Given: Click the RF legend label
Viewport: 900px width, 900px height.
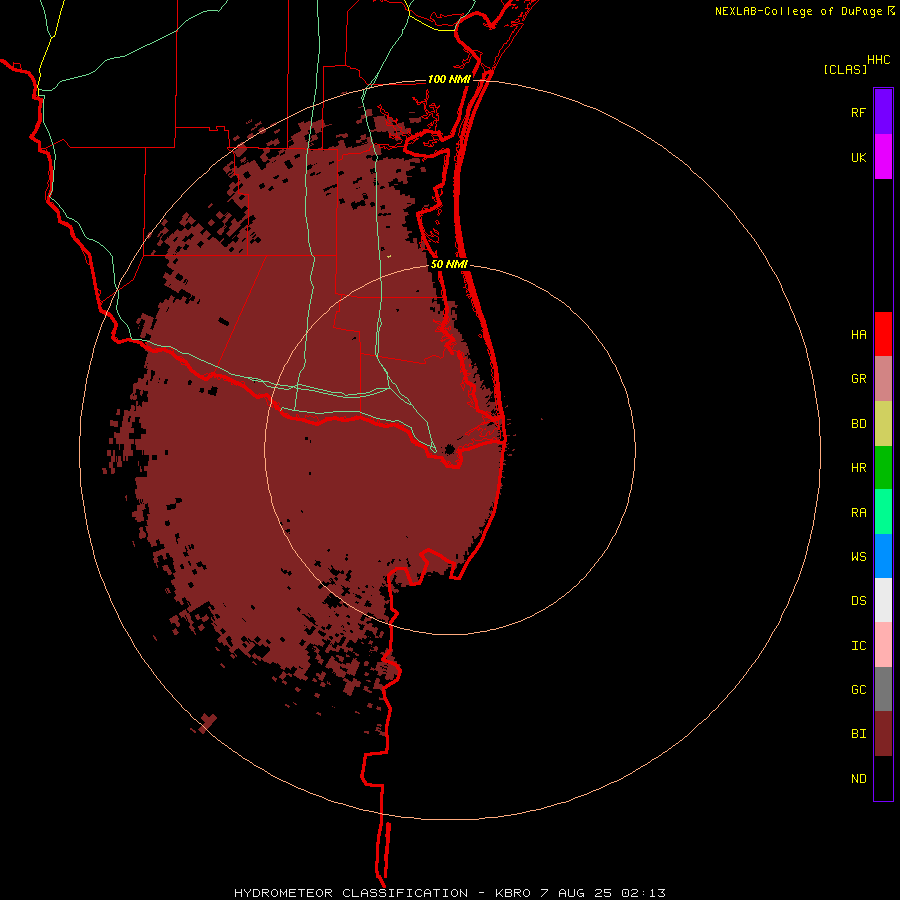Looking at the screenshot, I should (858, 112).
